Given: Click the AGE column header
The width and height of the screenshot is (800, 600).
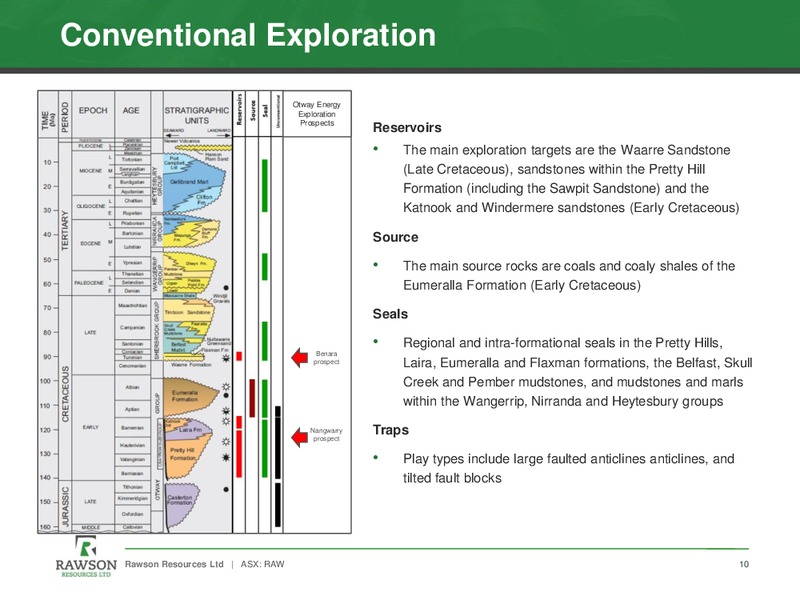Looking at the screenshot, I should coord(131,110).
